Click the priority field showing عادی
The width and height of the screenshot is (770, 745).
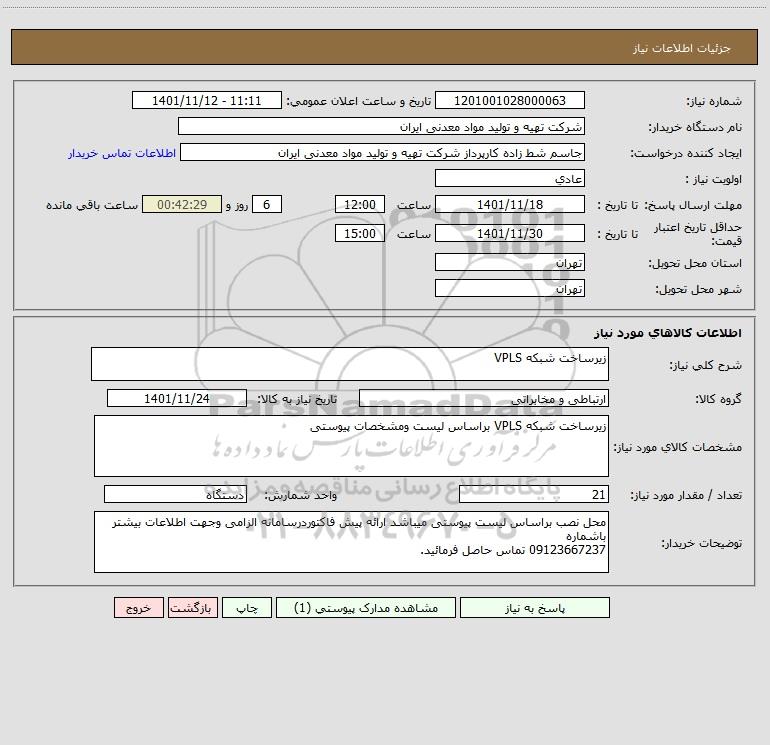pos(510,178)
